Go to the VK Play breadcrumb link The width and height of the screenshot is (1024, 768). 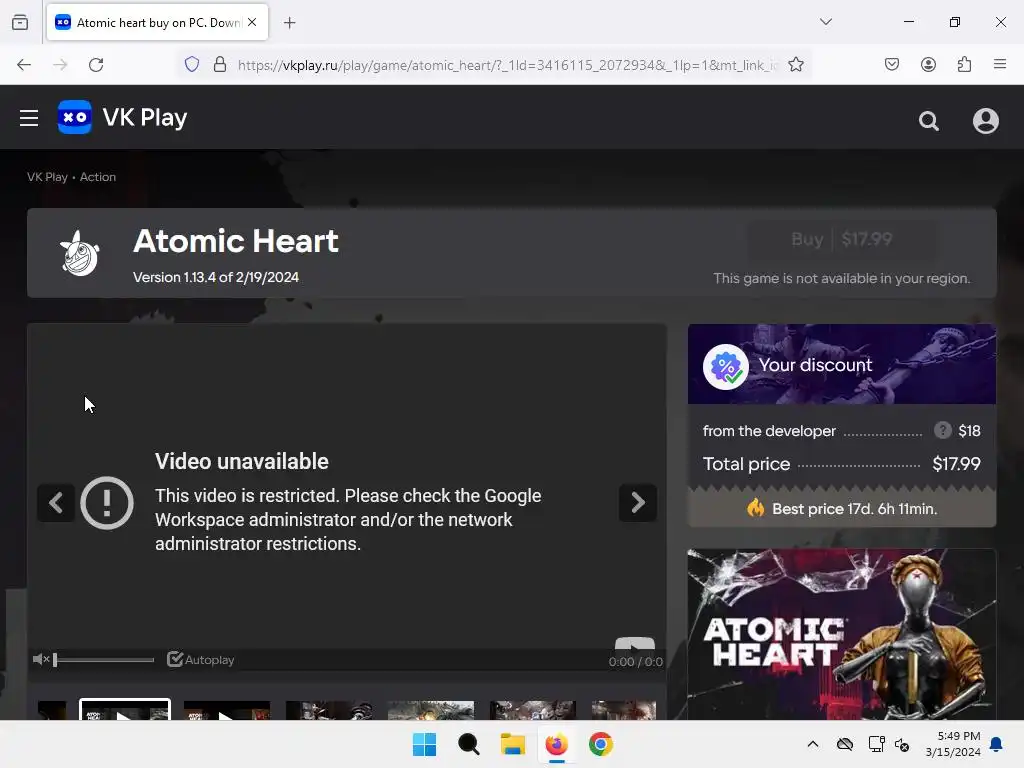coord(47,177)
